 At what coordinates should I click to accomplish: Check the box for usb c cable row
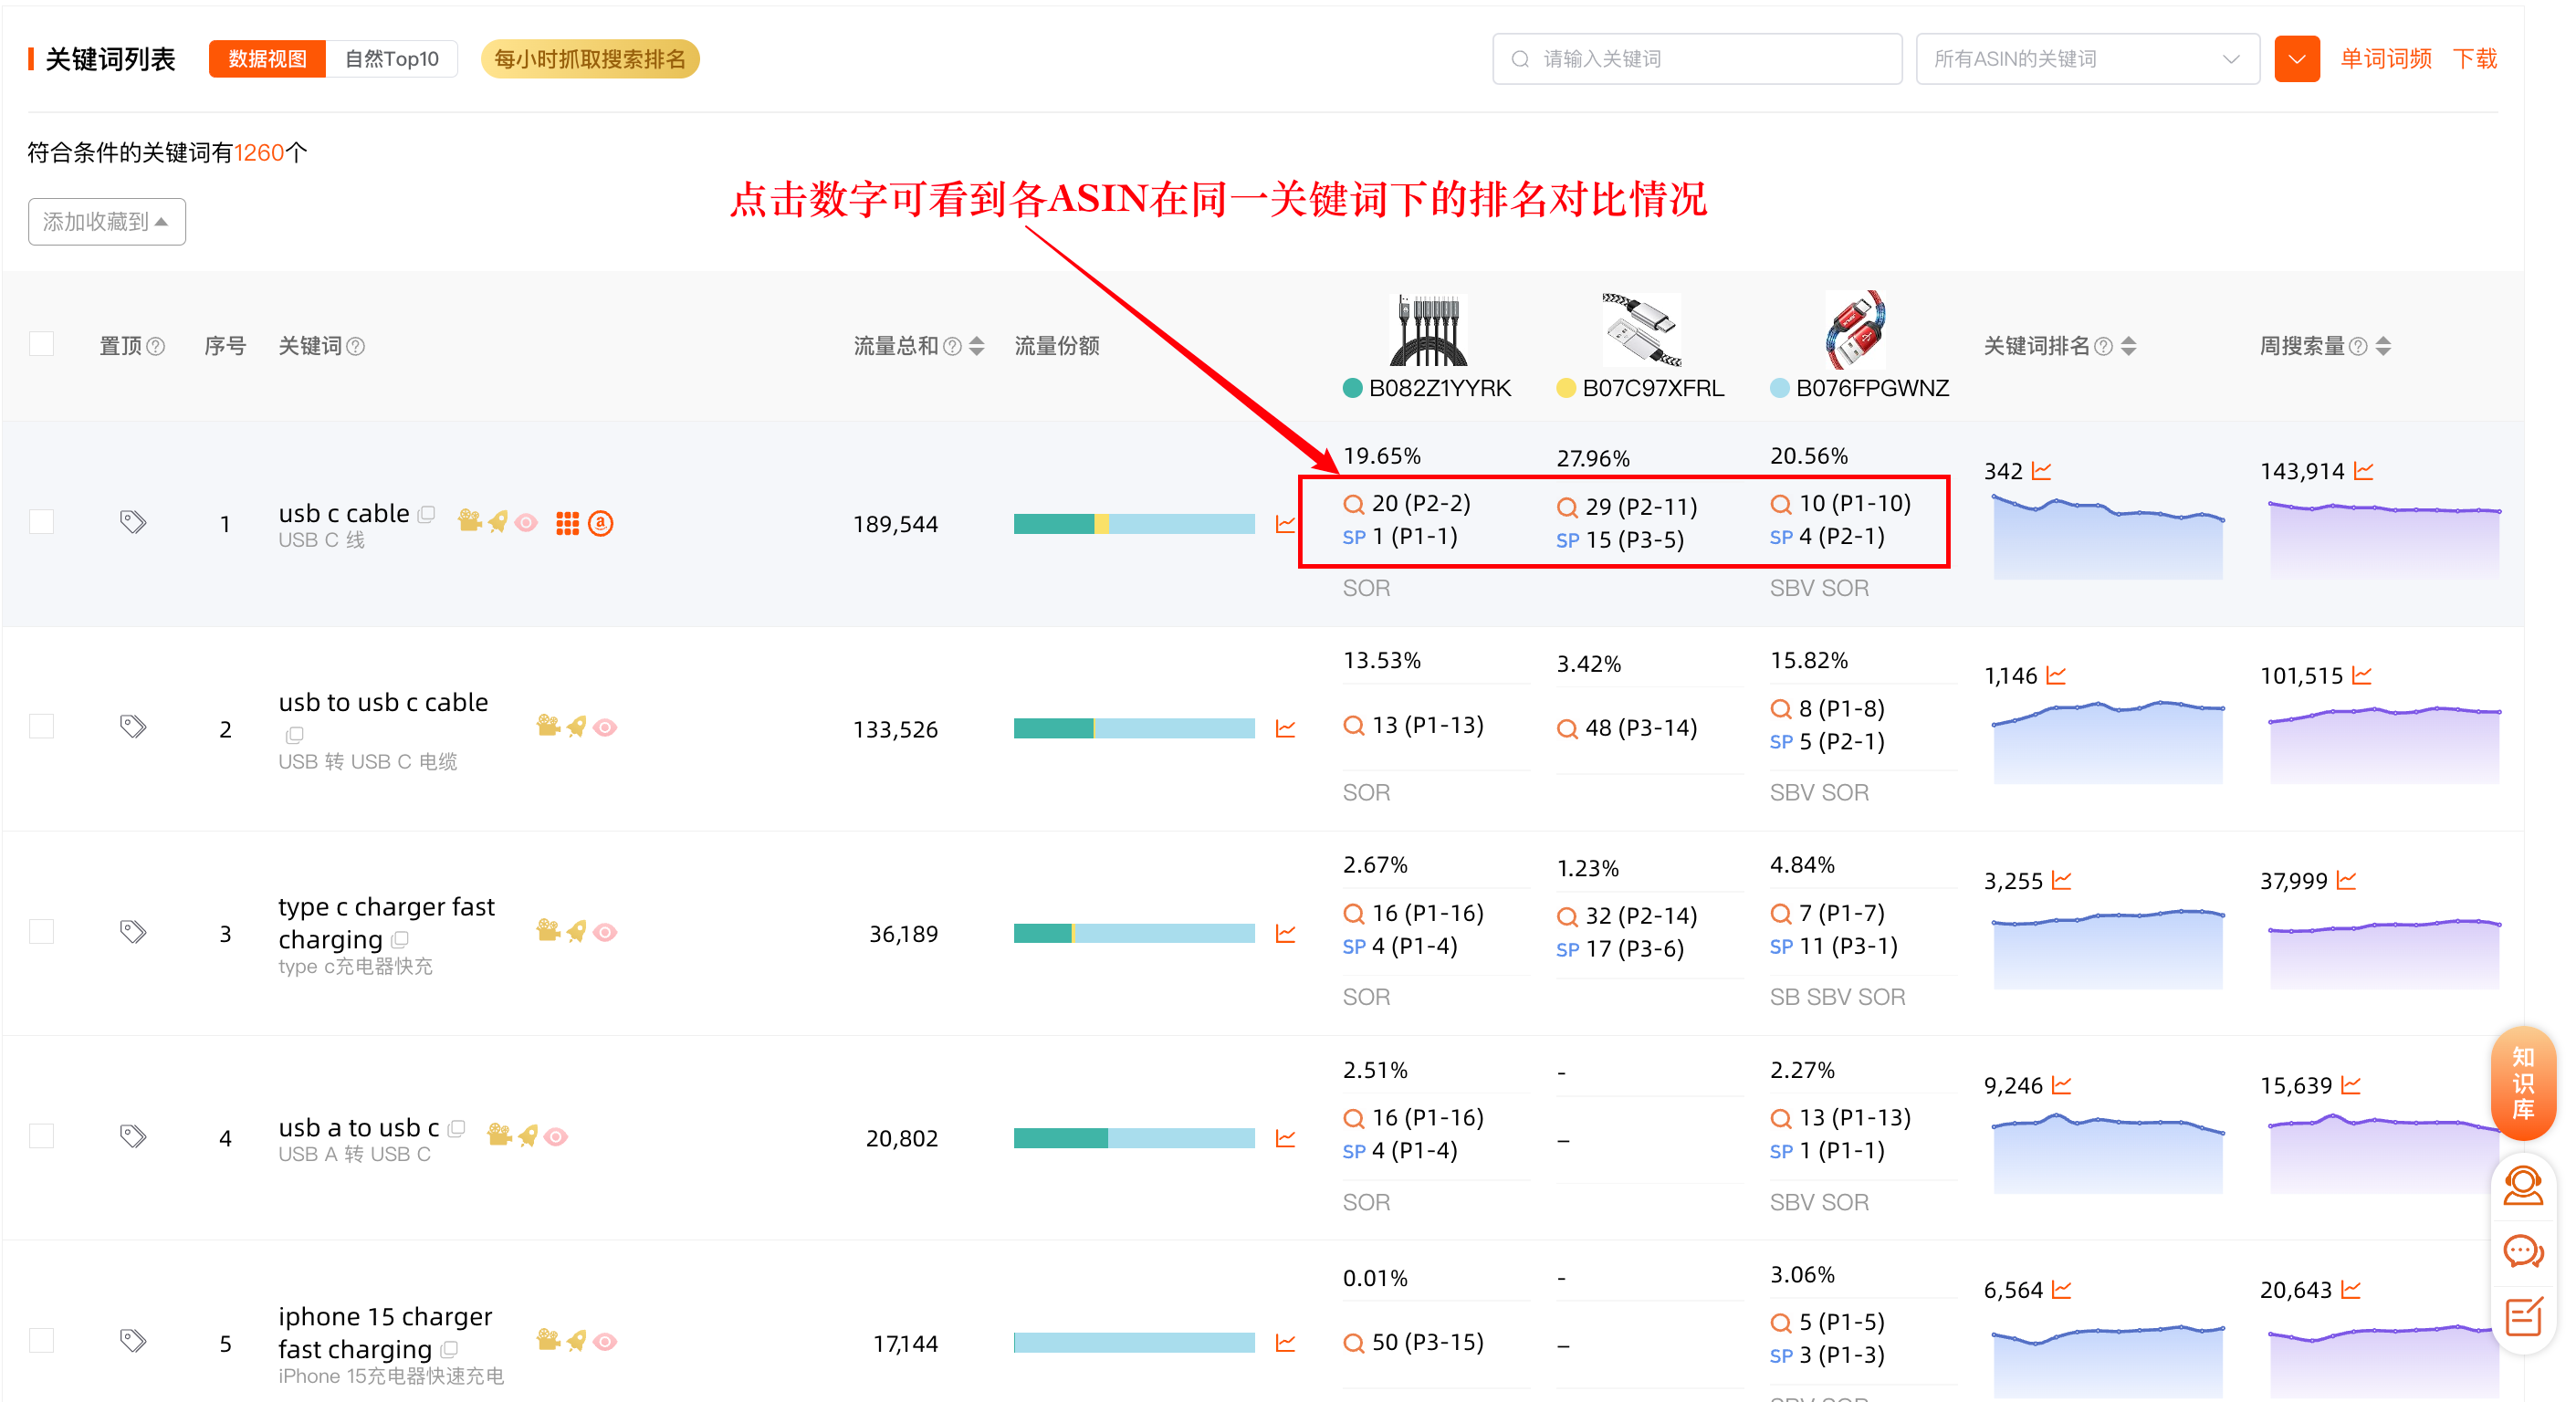(x=42, y=522)
